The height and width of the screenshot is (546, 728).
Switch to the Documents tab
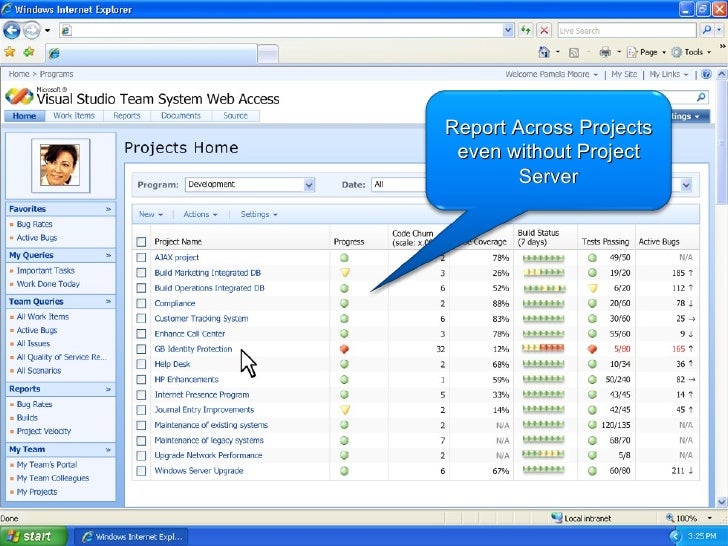point(181,116)
